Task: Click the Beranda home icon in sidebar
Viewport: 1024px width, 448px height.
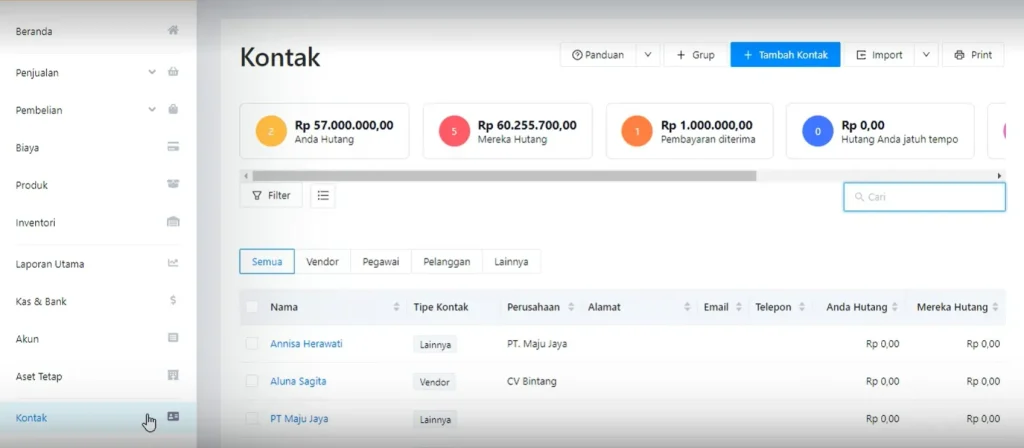Action: point(173,31)
